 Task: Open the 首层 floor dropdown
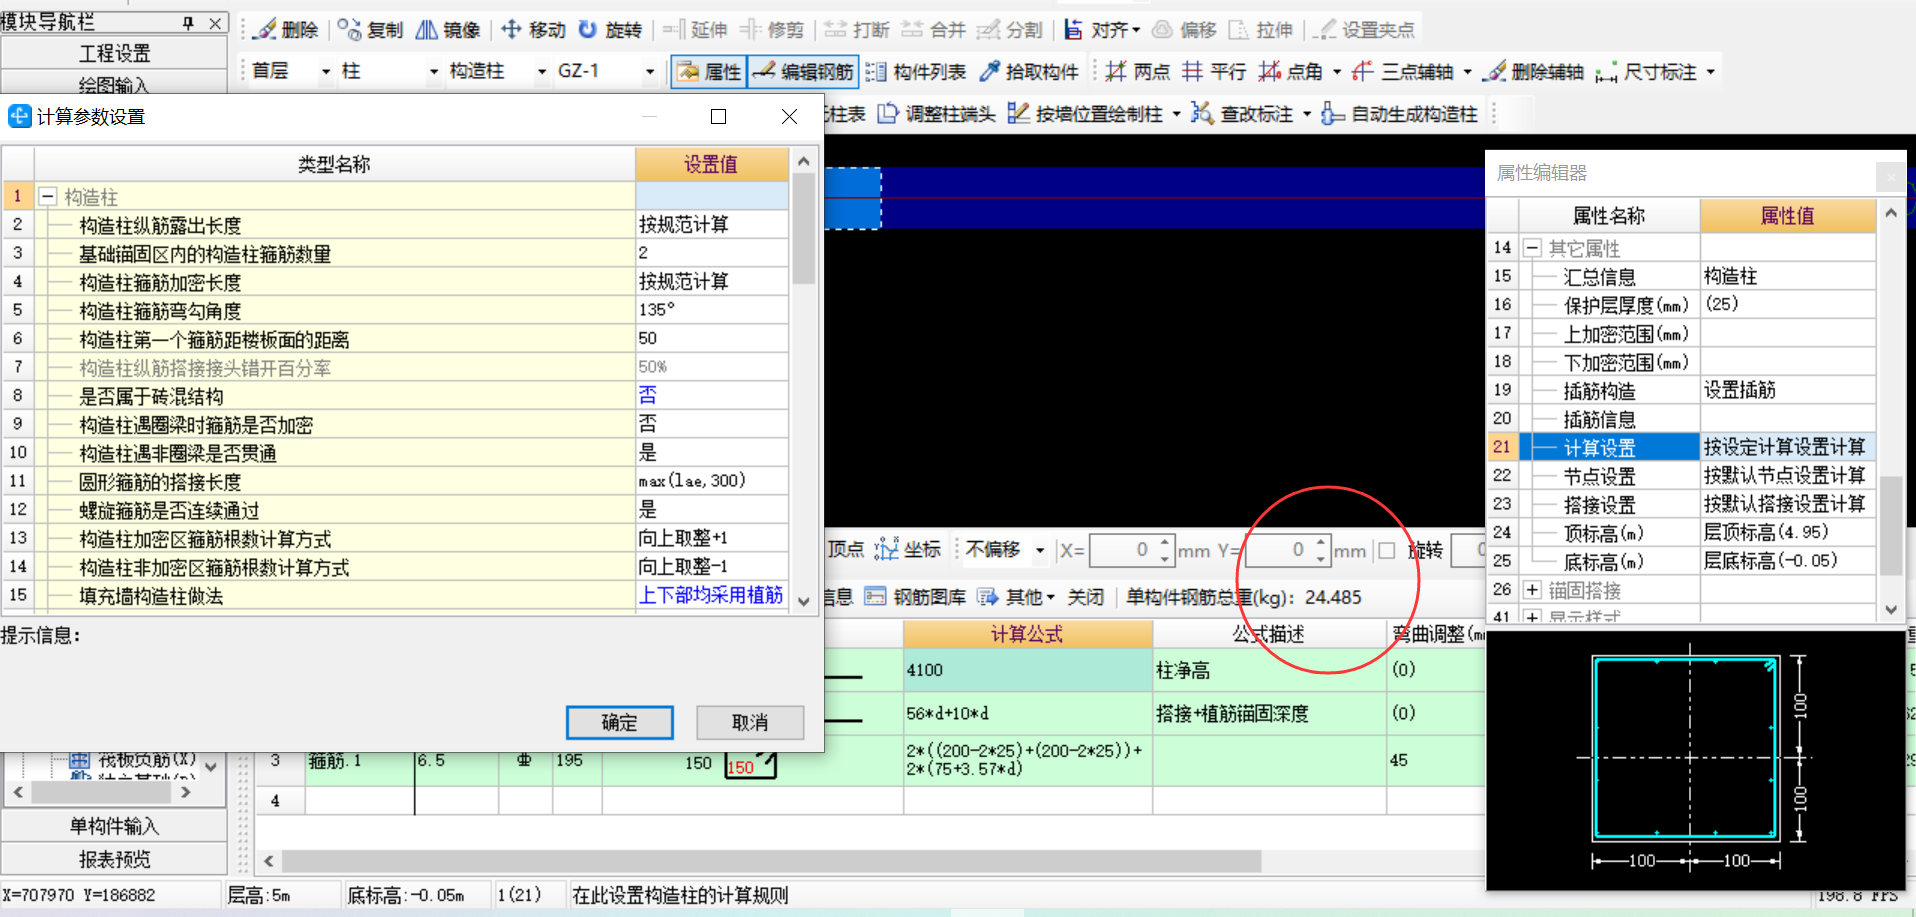(326, 72)
